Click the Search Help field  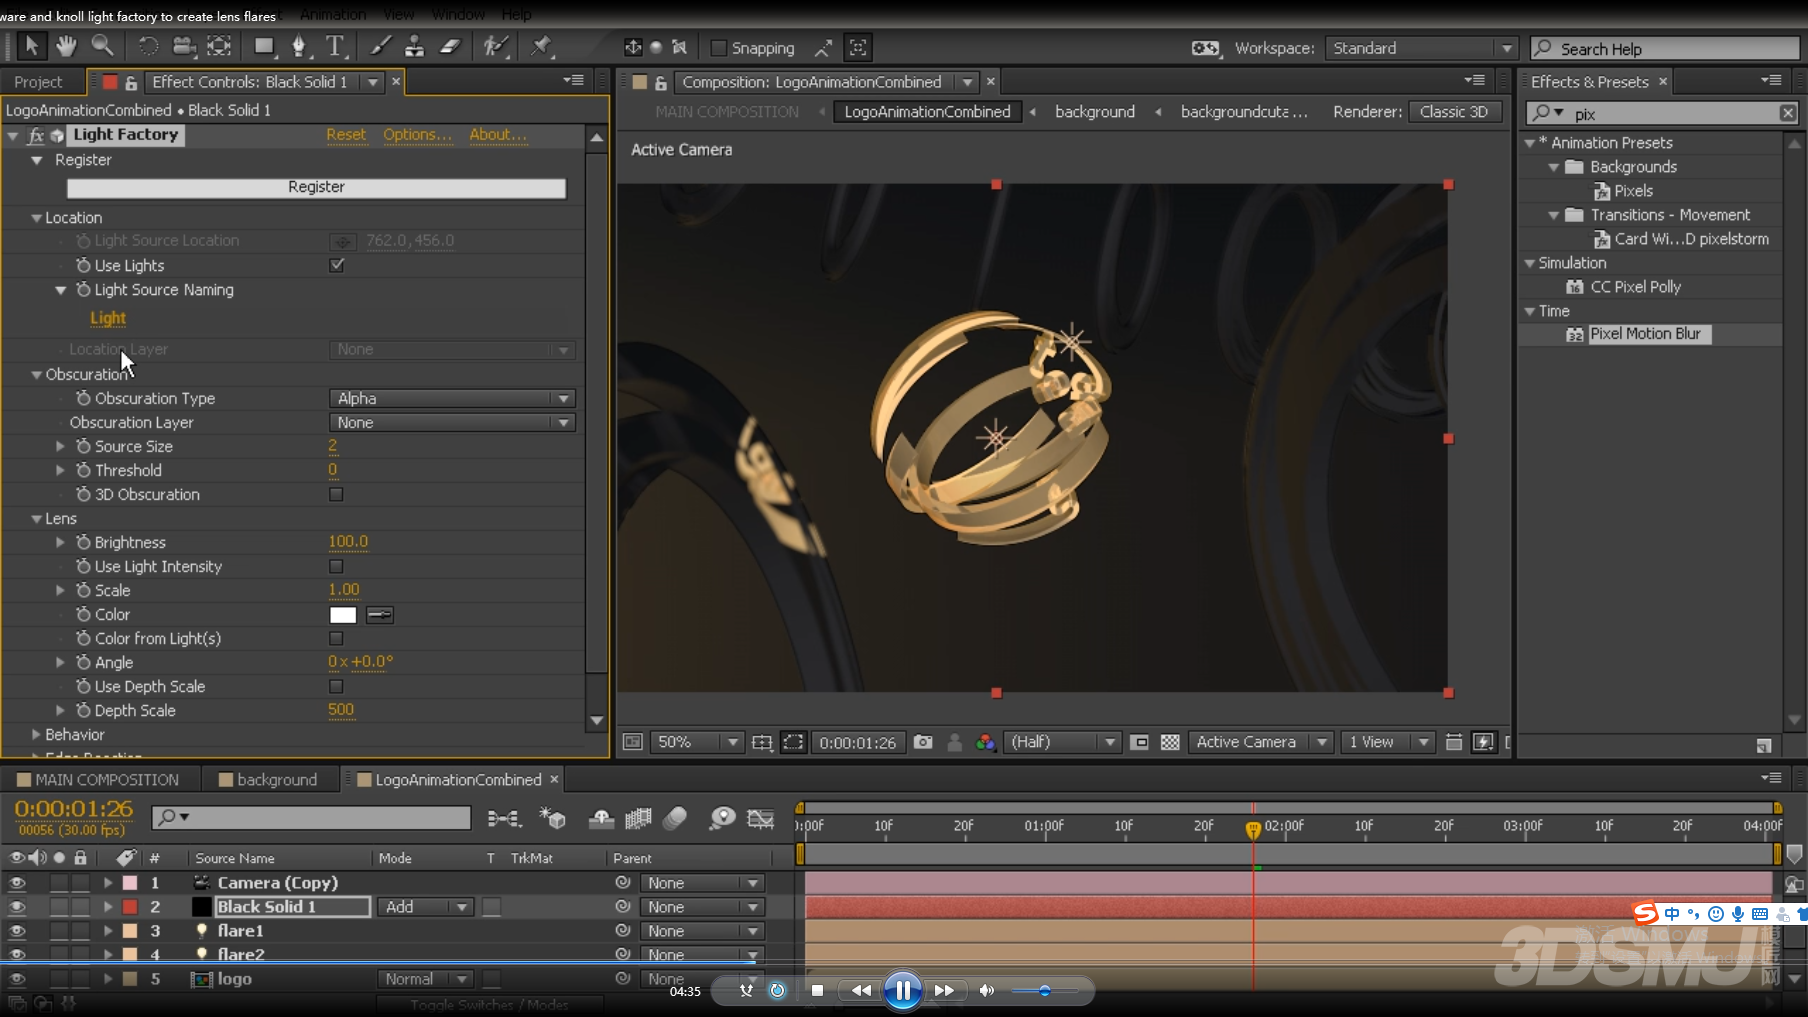point(1665,49)
